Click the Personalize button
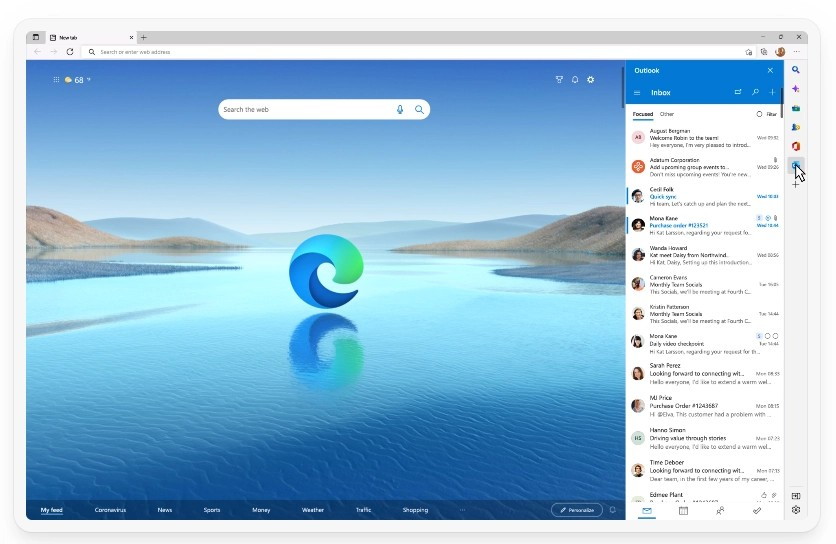836x544 pixels. pyautogui.click(x=577, y=510)
